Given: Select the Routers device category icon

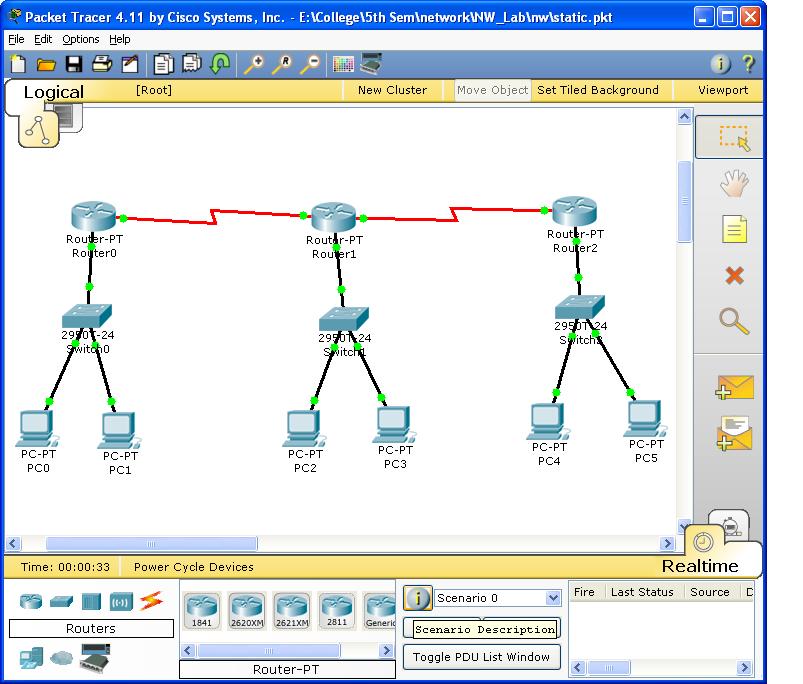Looking at the screenshot, I should click(31, 601).
